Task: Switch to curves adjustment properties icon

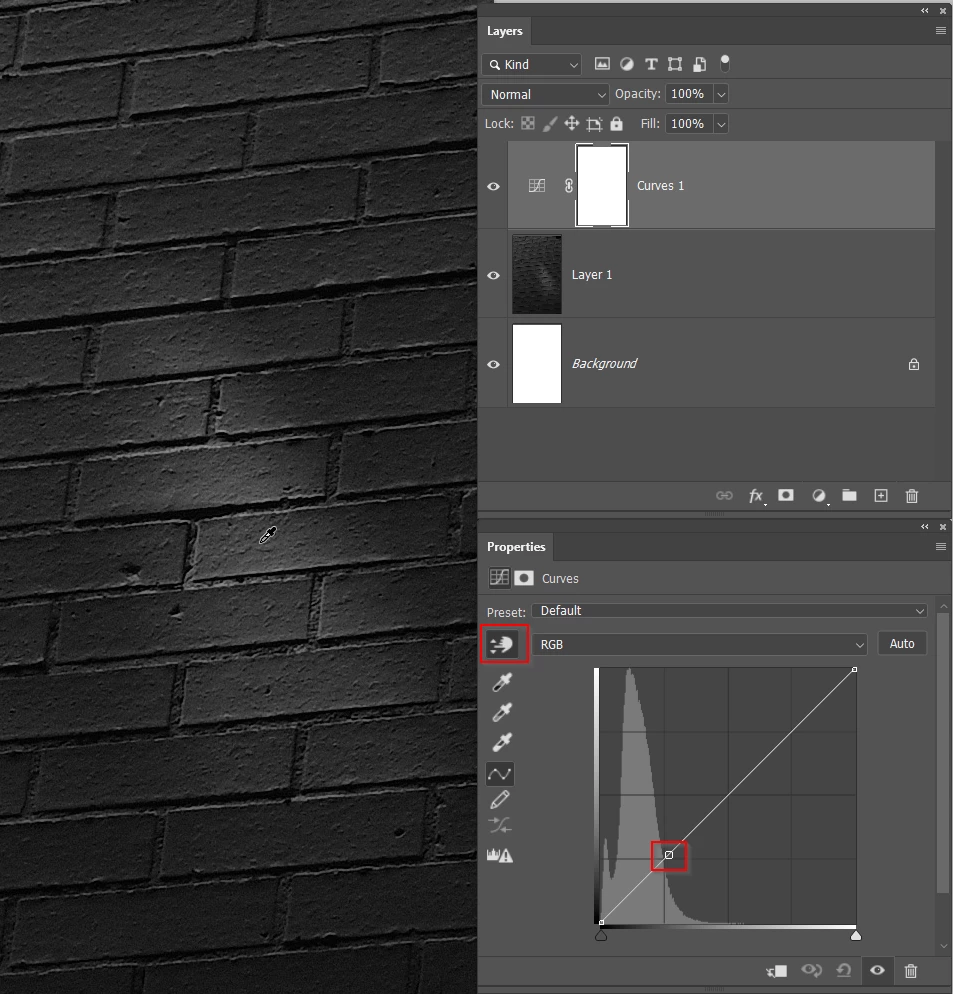Action: pyautogui.click(x=499, y=578)
